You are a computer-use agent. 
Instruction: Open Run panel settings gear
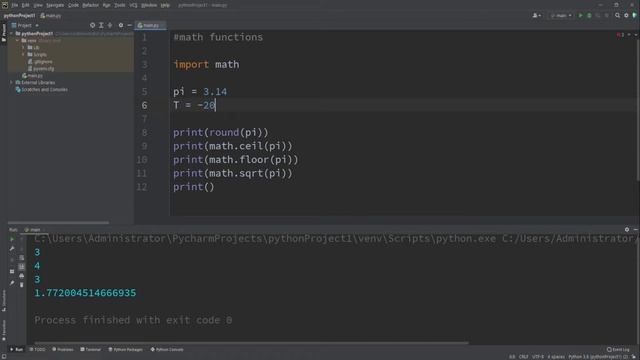point(627,230)
